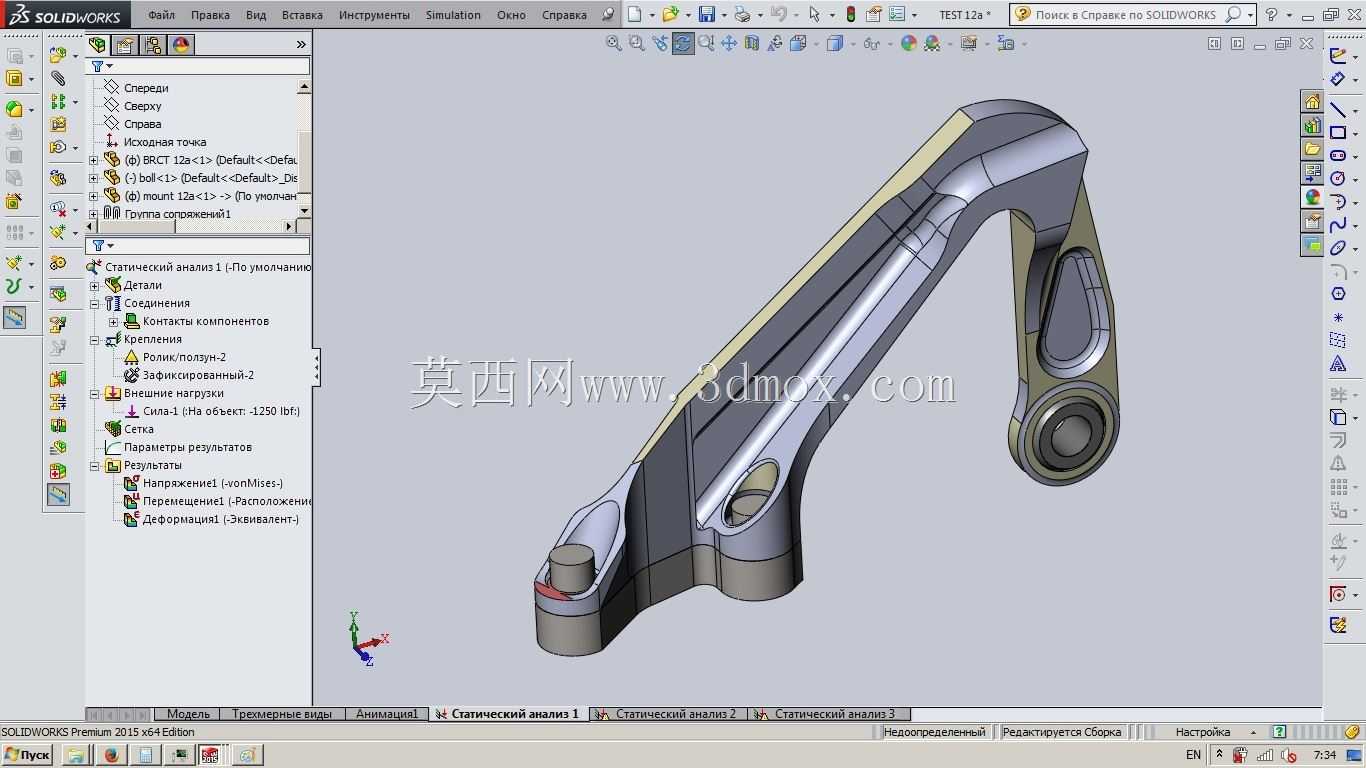Click the Zoom to Area icon

click(x=636, y=43)
